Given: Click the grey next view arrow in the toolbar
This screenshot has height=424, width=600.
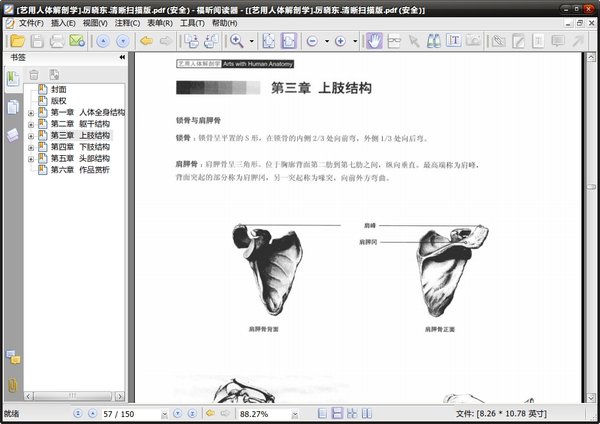Looking at the screenshot, I should [x=166, y=41].
